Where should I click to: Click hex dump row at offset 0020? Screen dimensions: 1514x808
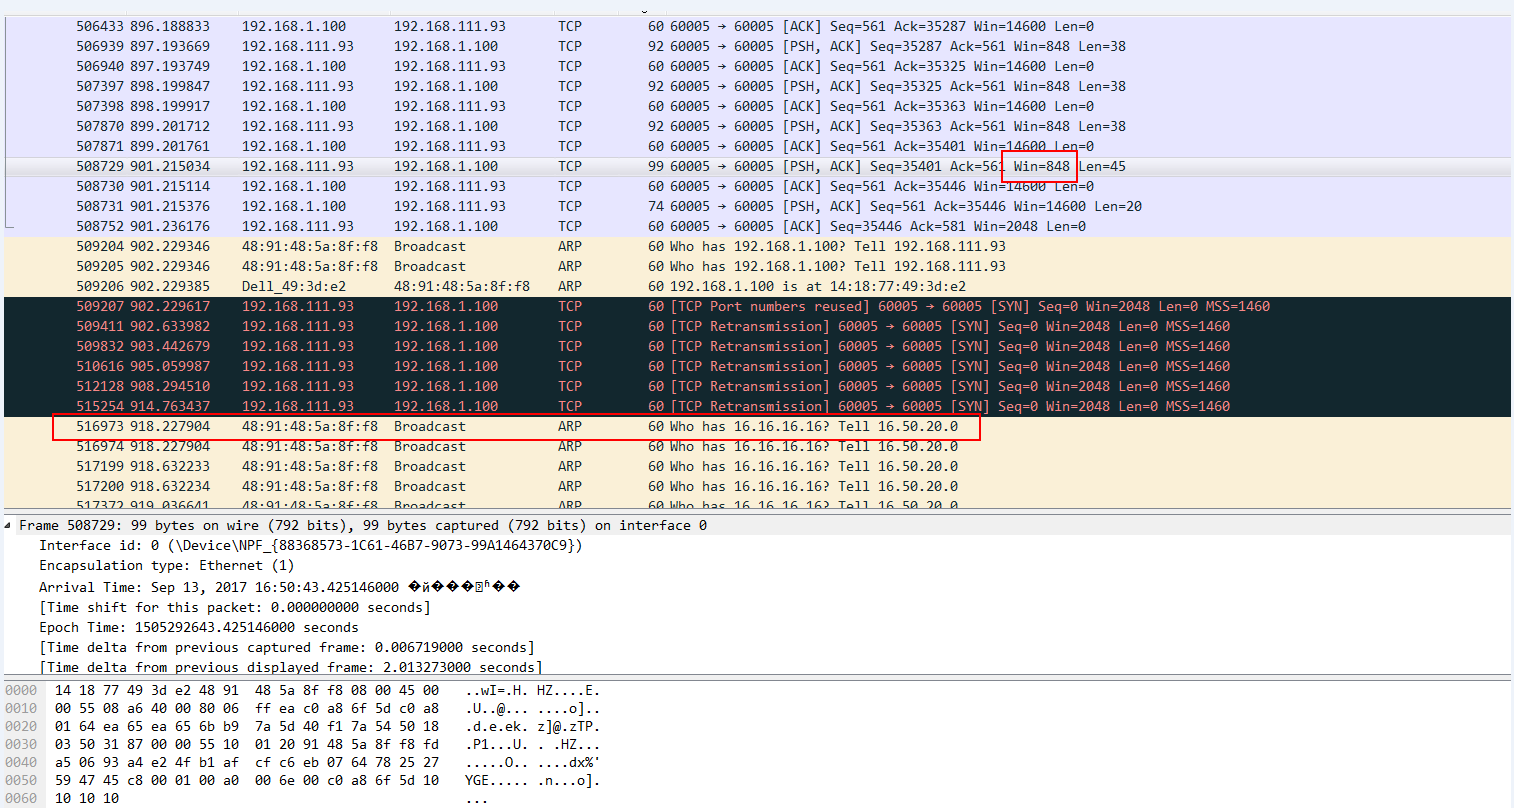303,726
